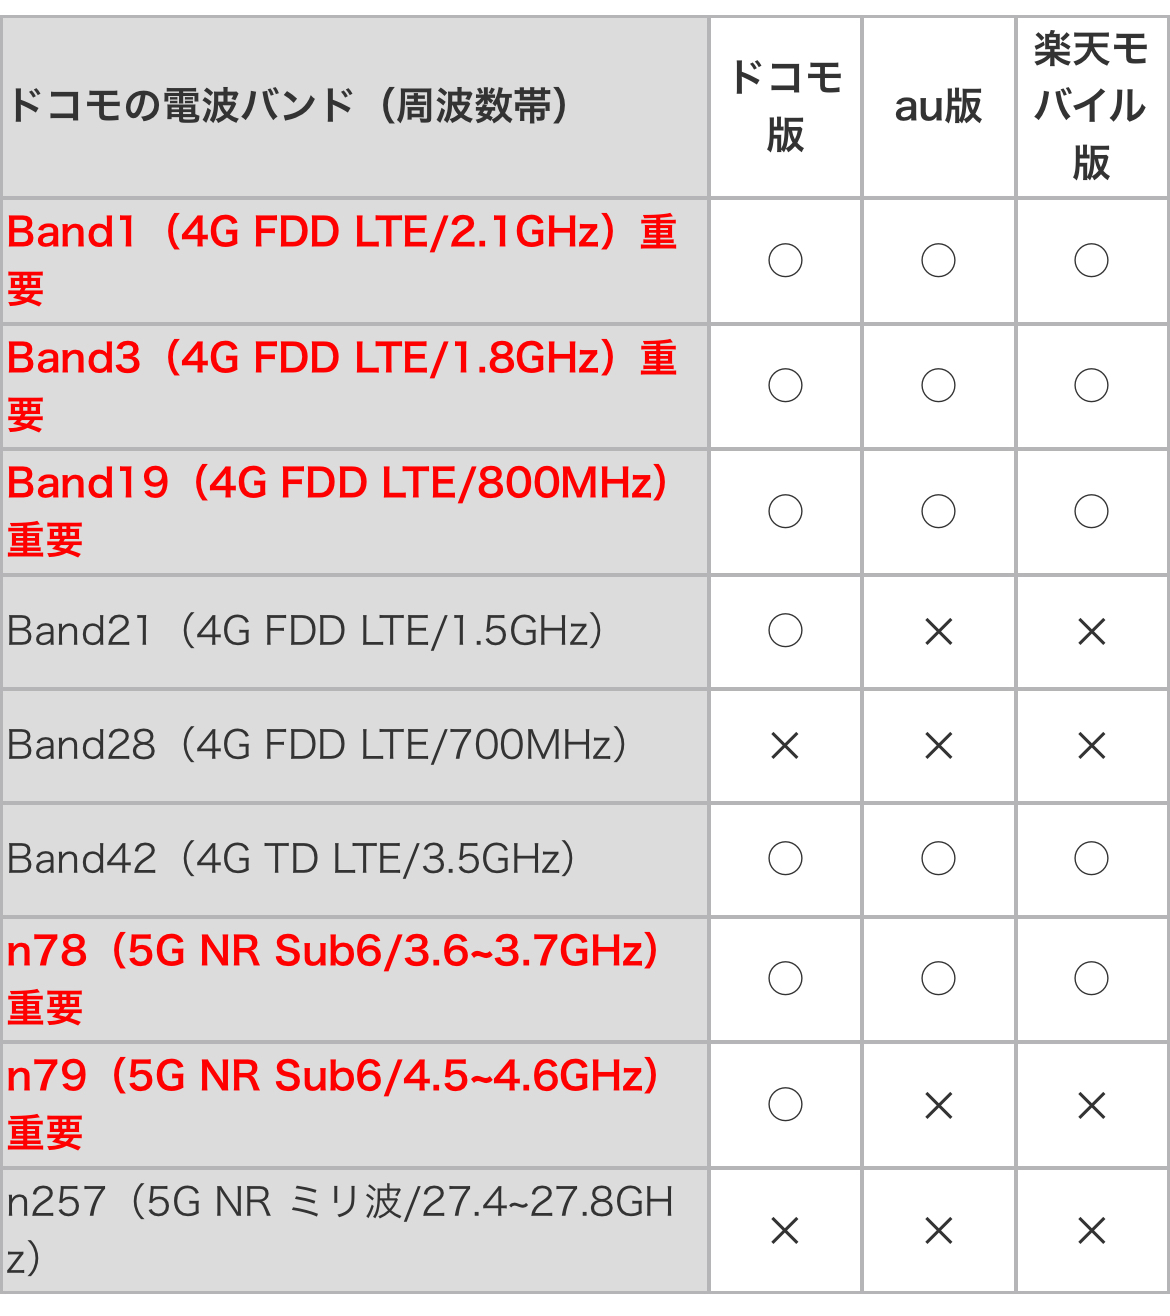Click the Band28 cross mark under ドコモ版
The image size is (1170, 1316).
point(785,746)
